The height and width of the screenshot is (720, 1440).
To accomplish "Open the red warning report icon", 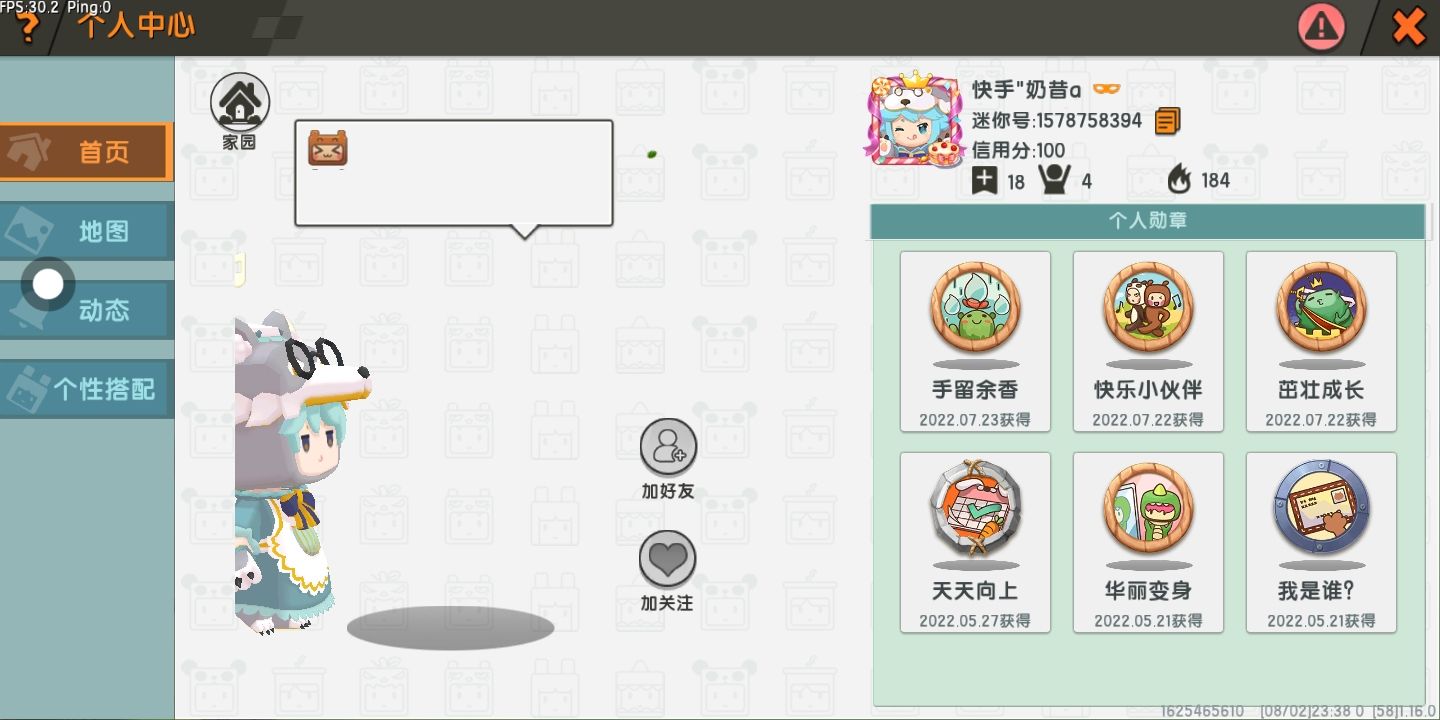I will click(1321, 27).
